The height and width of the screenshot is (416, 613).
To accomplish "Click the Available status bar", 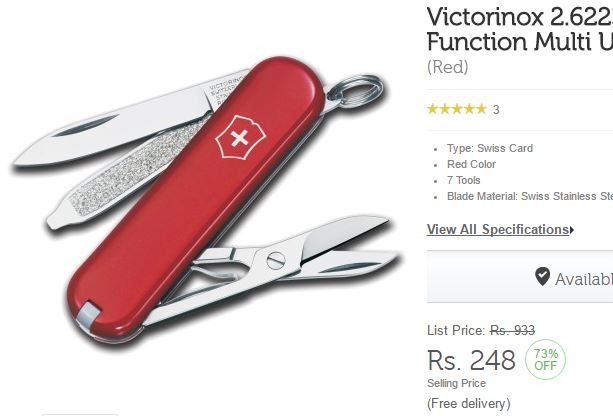I will coord(520,276).
